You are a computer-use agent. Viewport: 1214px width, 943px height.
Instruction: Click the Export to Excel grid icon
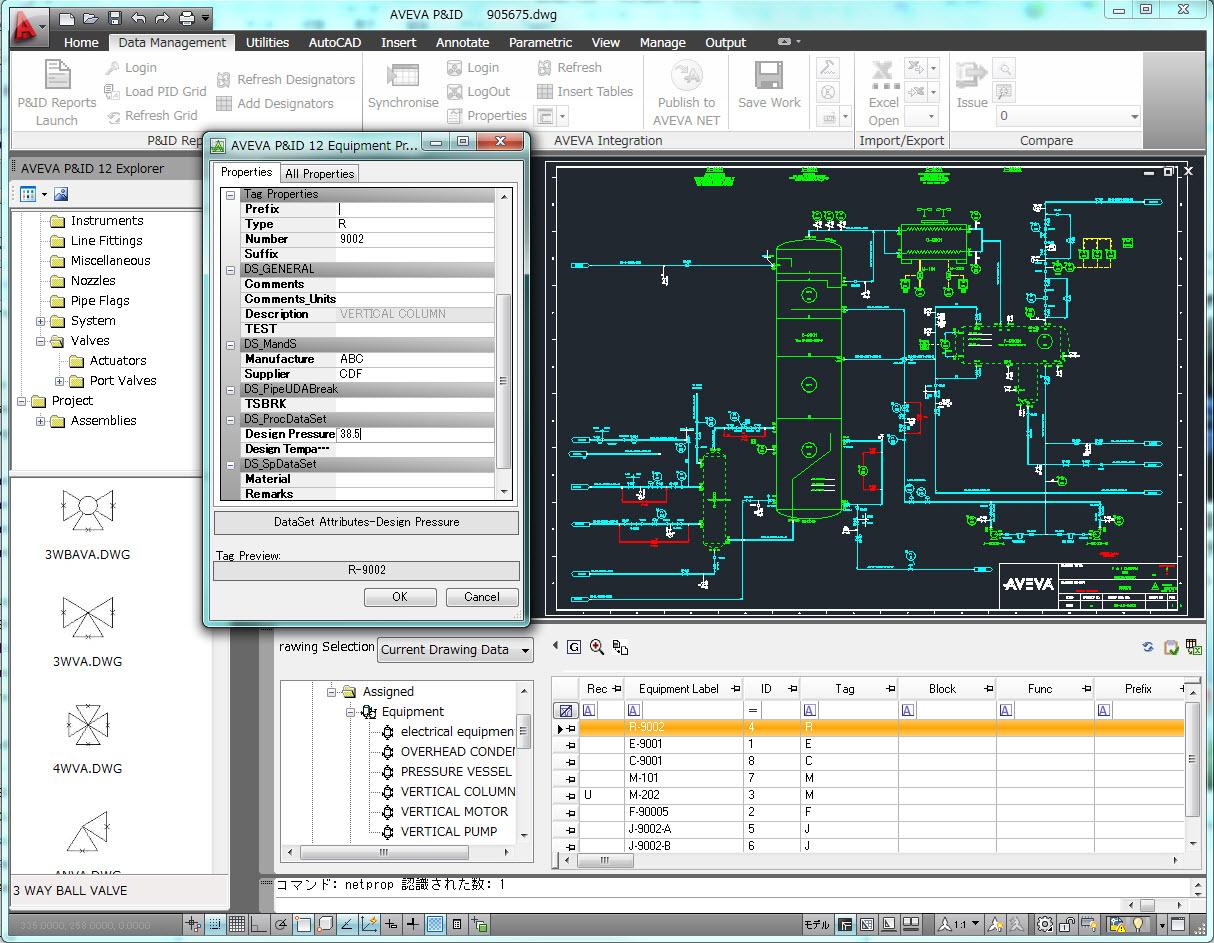tap(1194, 647)
